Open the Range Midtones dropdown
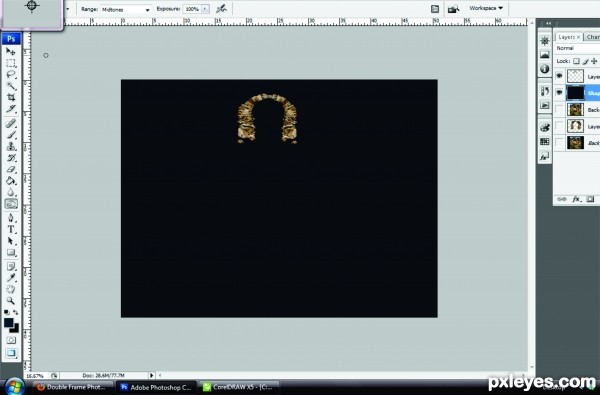The height and width of the screenshot is (395, 600). point(126,10)
